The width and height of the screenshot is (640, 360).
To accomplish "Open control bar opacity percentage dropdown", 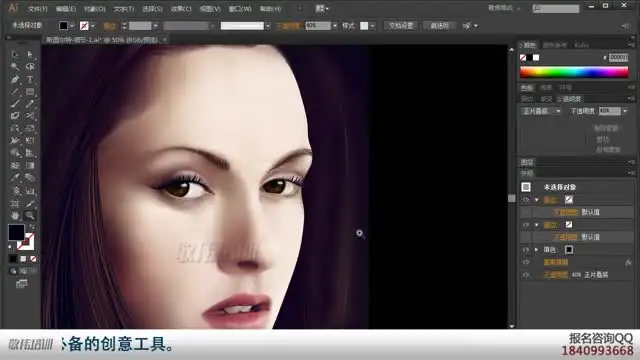I will point(335,26).
